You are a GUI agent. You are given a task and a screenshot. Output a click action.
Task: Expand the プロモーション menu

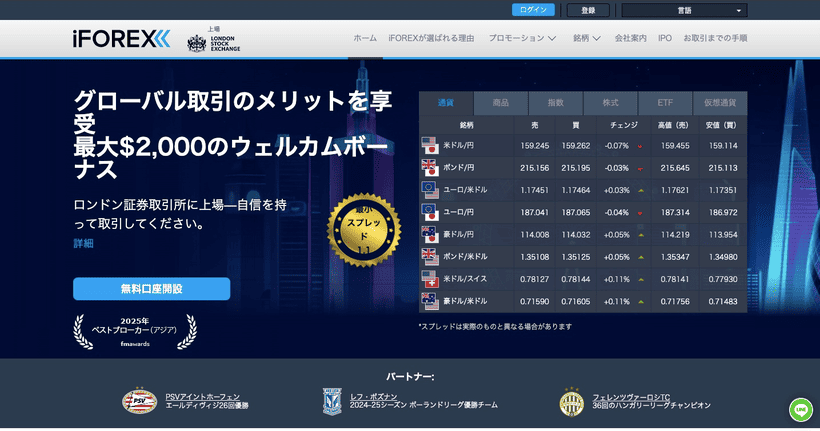[522, 38]
